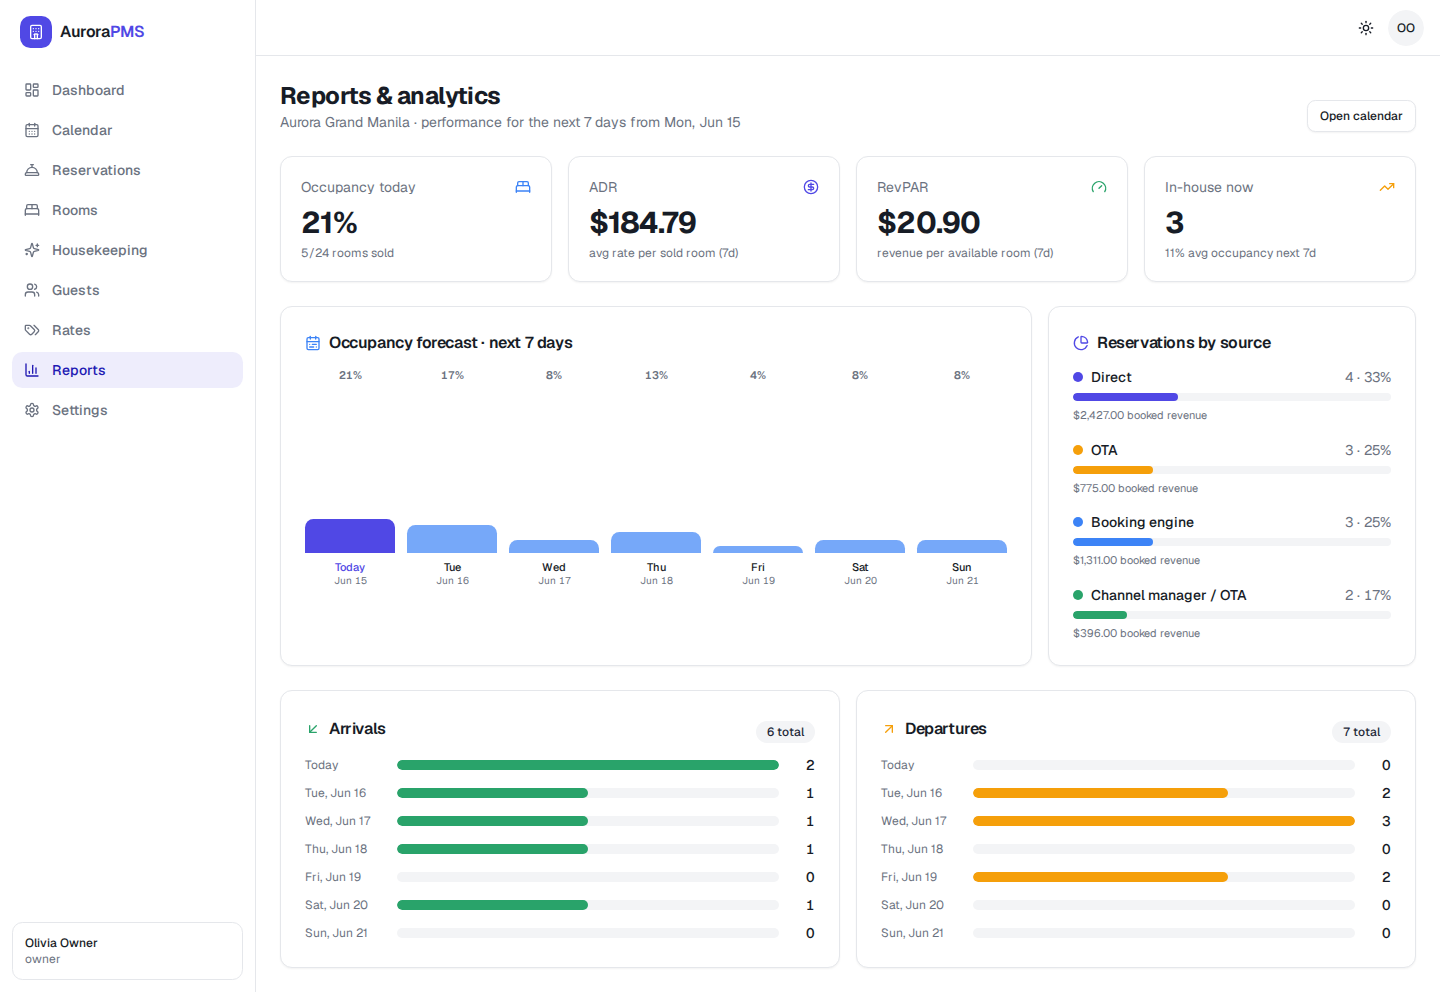
Task: Open Reservations in the sidebar
Action: (x=127, y=170)
